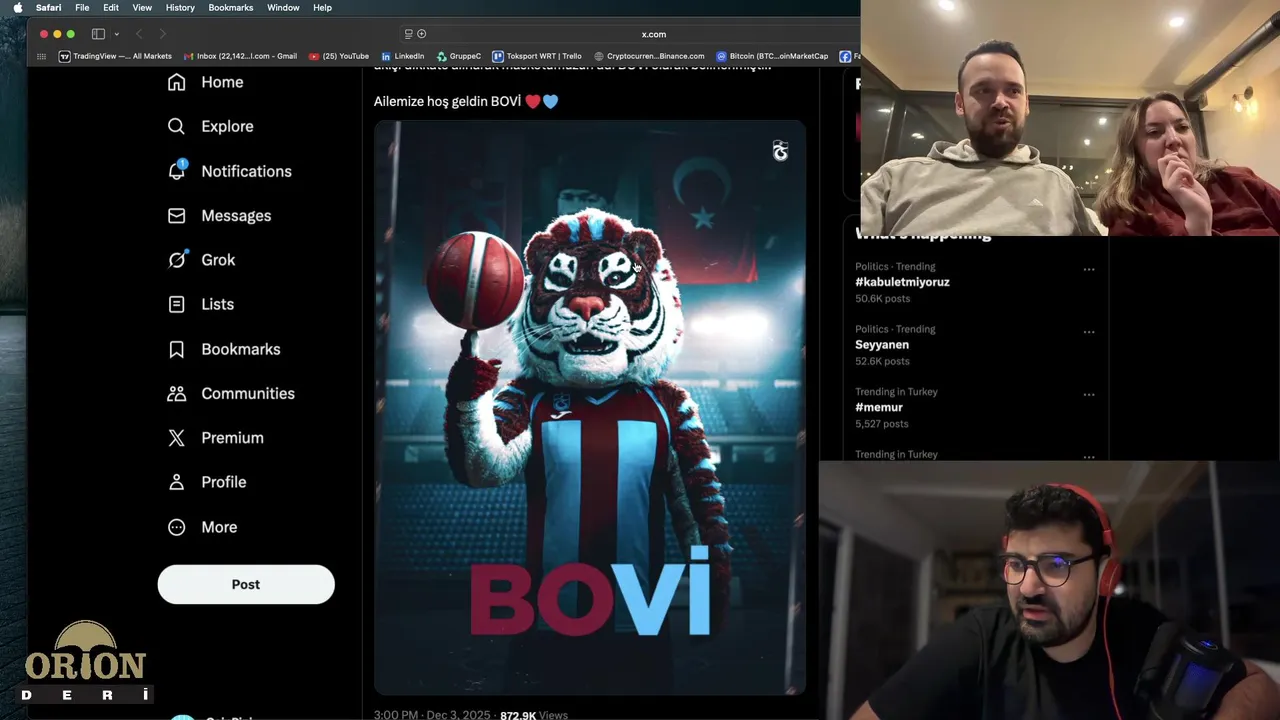Click the post timestamp 3:00 PM Dec 3, 2025

click(x=432, y=715)
